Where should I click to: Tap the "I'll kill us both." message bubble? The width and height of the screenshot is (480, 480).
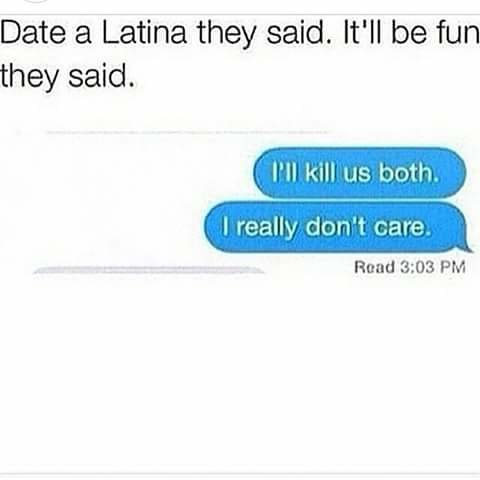click(359, 173)
